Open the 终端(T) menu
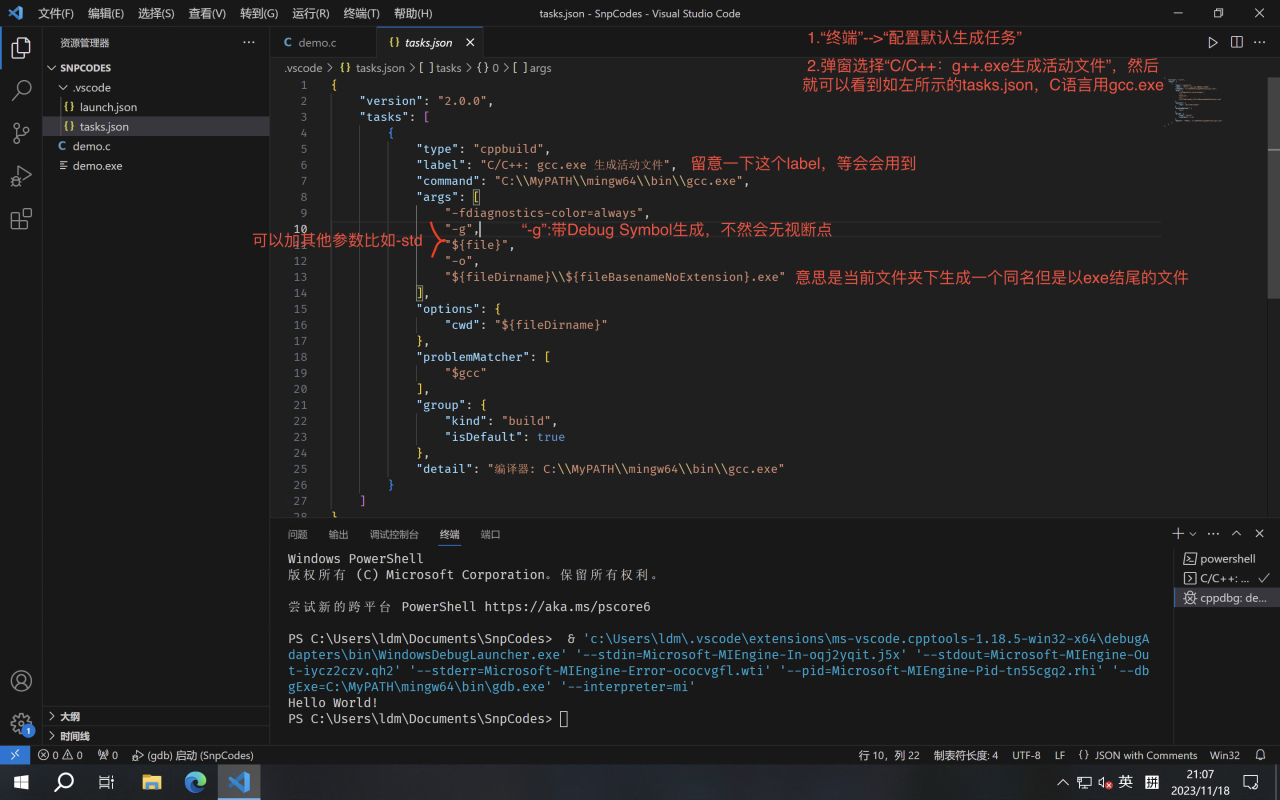1280x800 pixels. 361,14
